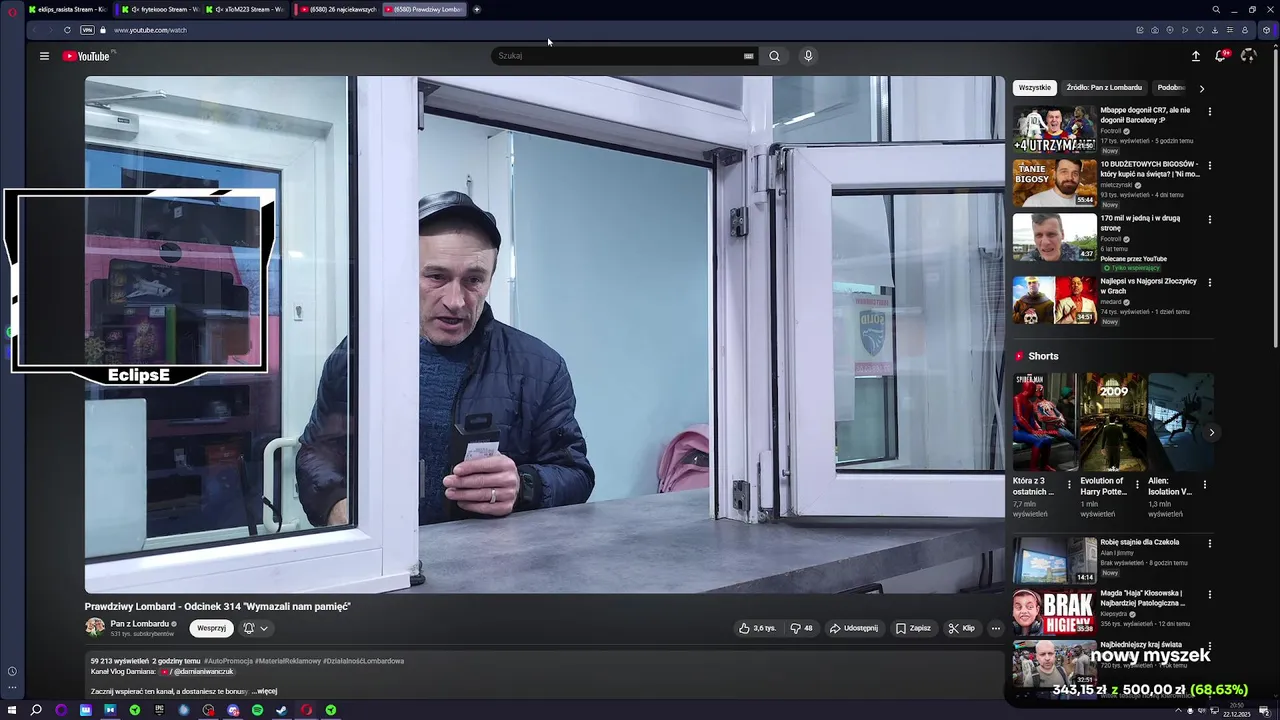Click the search magnifier button

774,56
